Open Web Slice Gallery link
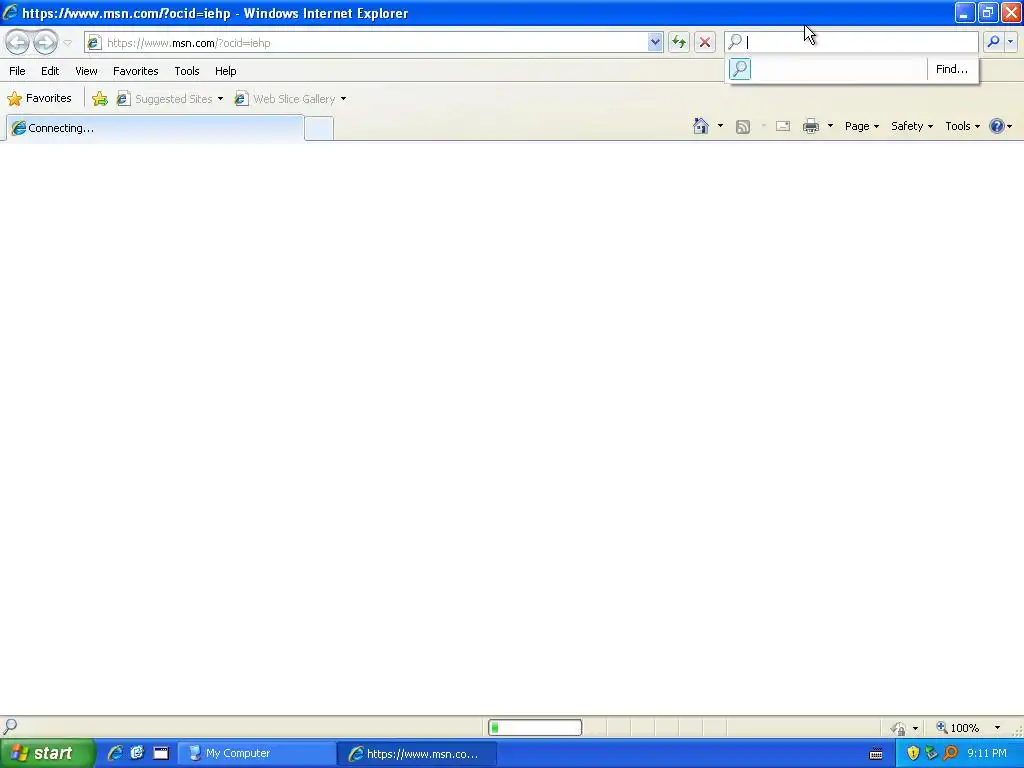Screen dimensions: 1024x768 coord(285,99)
